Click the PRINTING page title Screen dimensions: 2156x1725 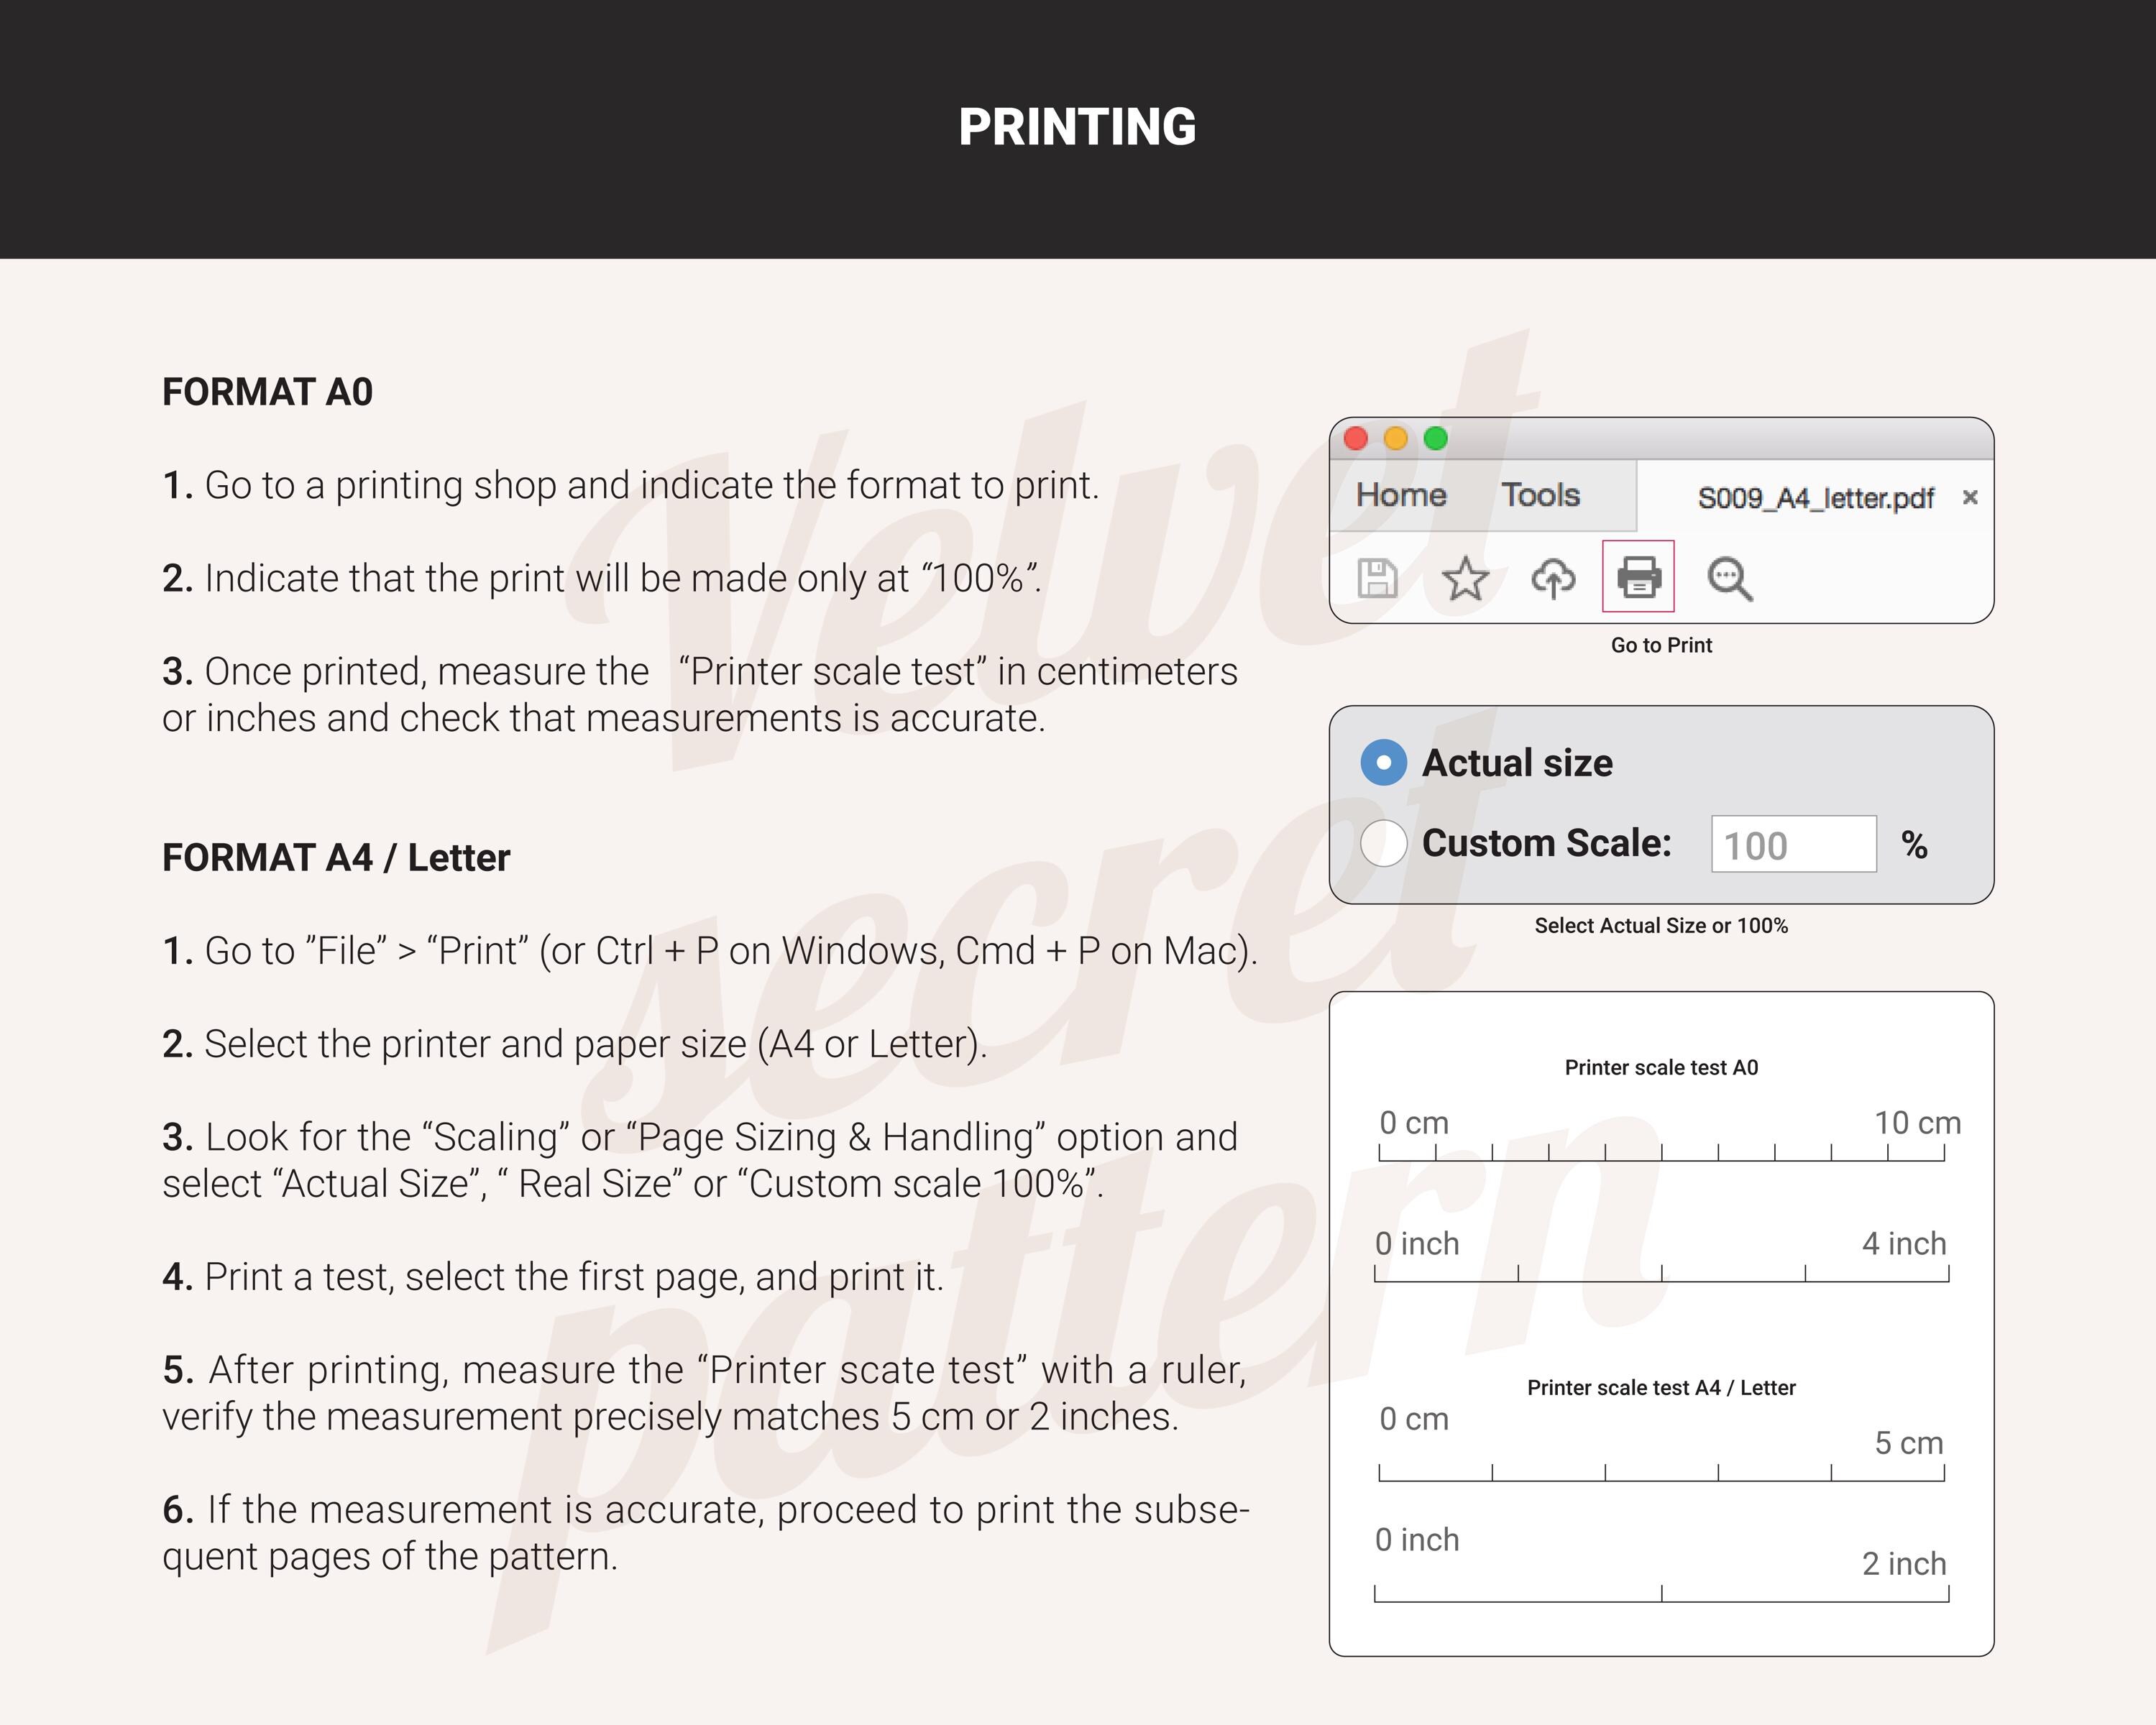[1077, 127]
